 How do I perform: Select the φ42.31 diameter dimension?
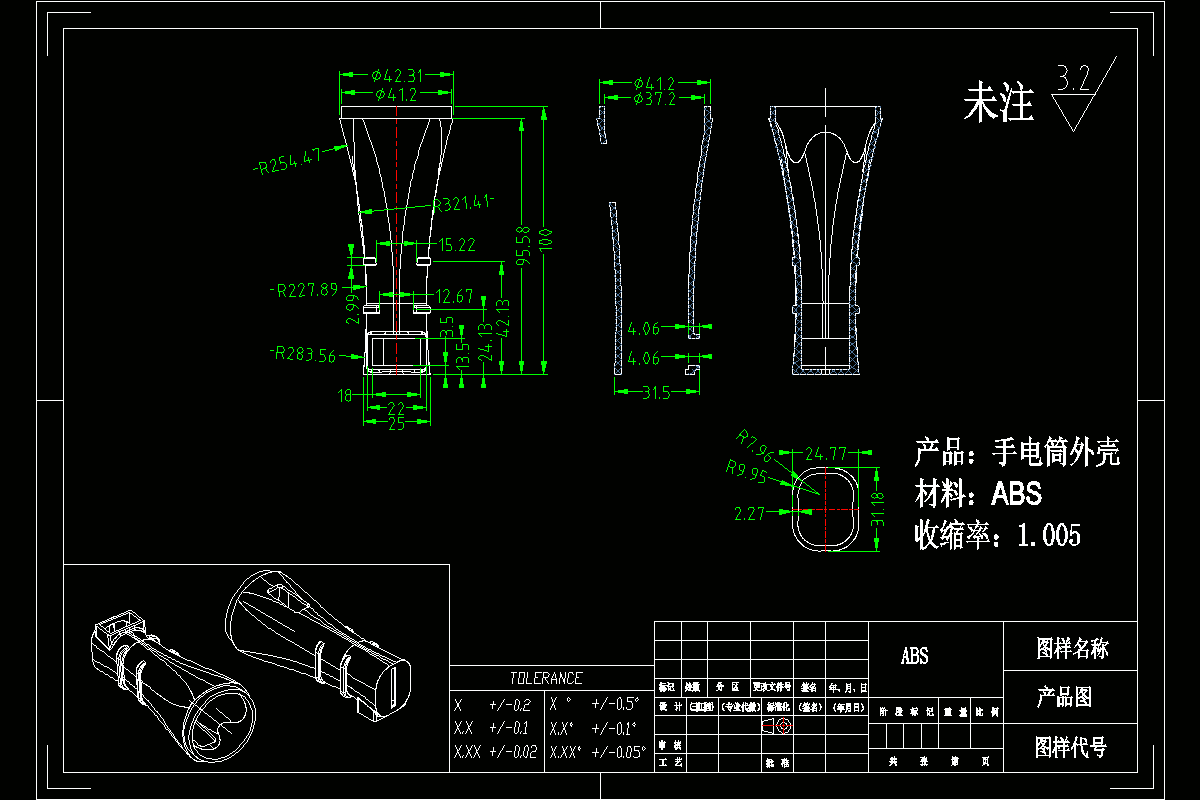(397, 73)
